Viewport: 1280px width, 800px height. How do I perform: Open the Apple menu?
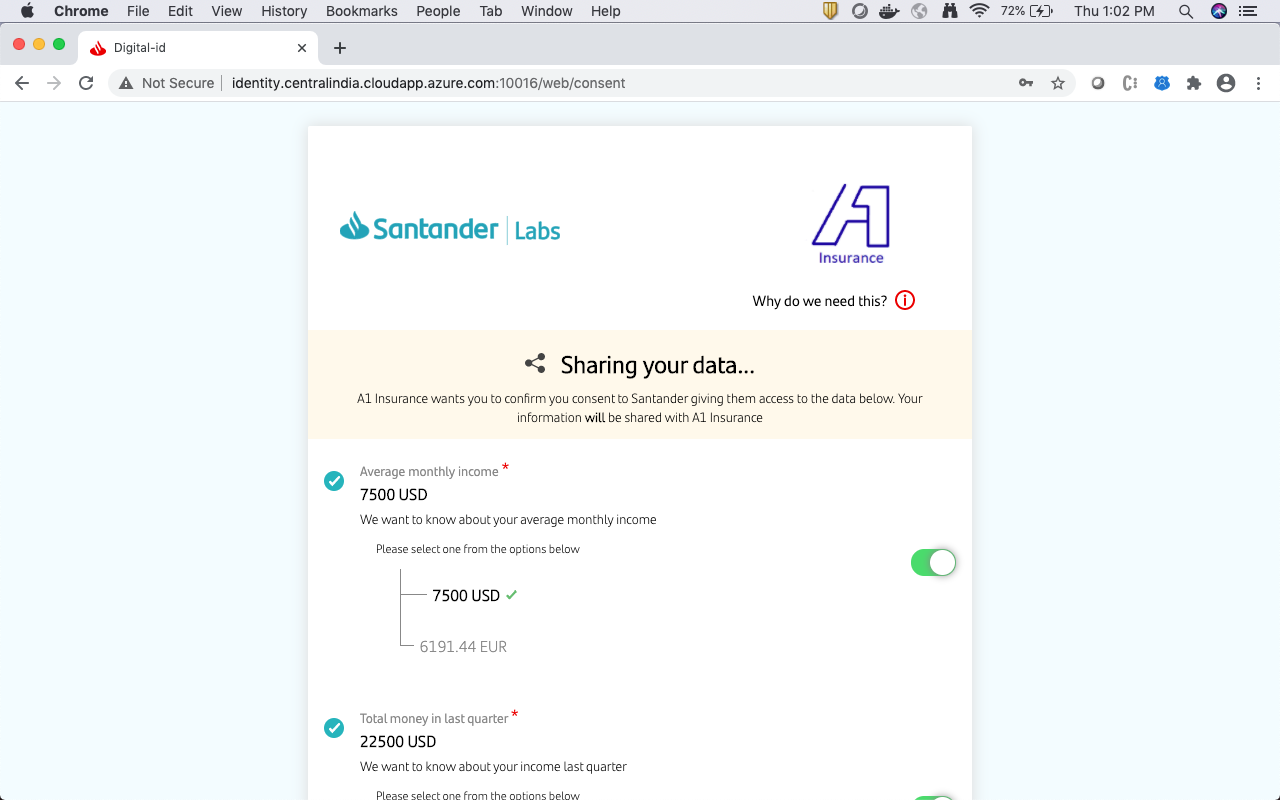[x=27, y=11]
